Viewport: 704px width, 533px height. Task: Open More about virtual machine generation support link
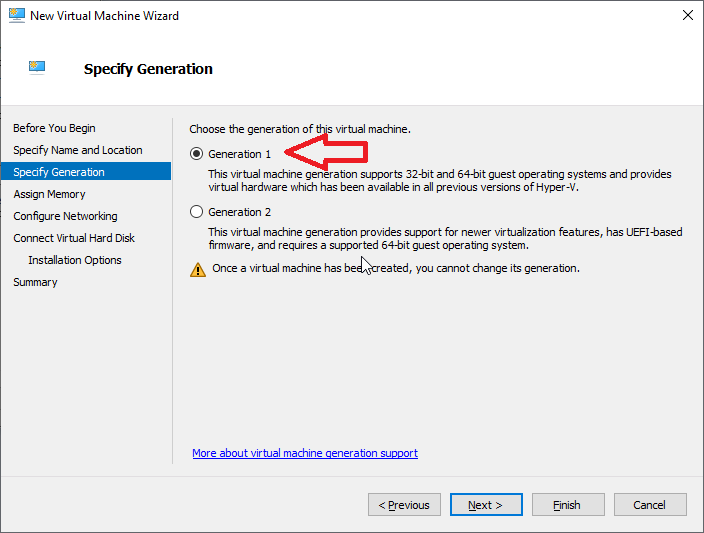[x=305, y=453]
